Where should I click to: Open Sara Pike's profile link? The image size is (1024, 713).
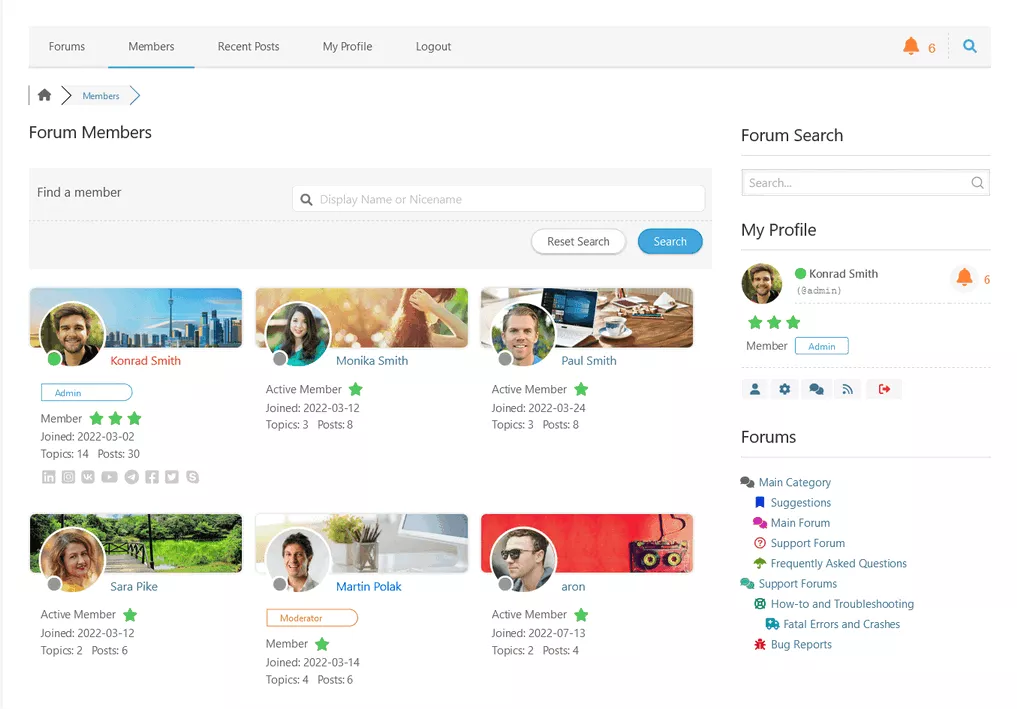134,587
